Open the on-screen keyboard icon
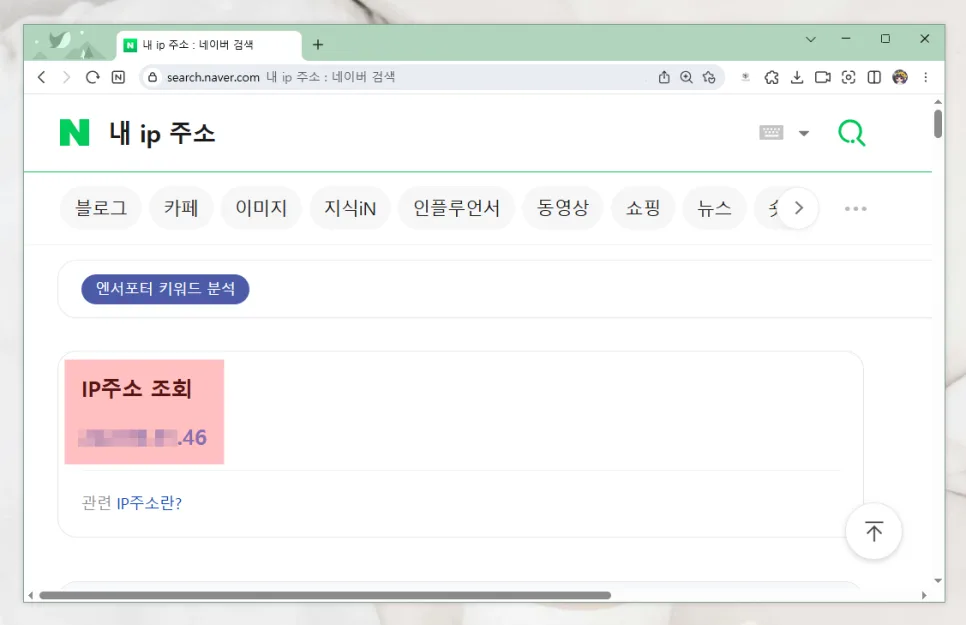The width and height of the screenshot is (966, 625). point(771,133)
